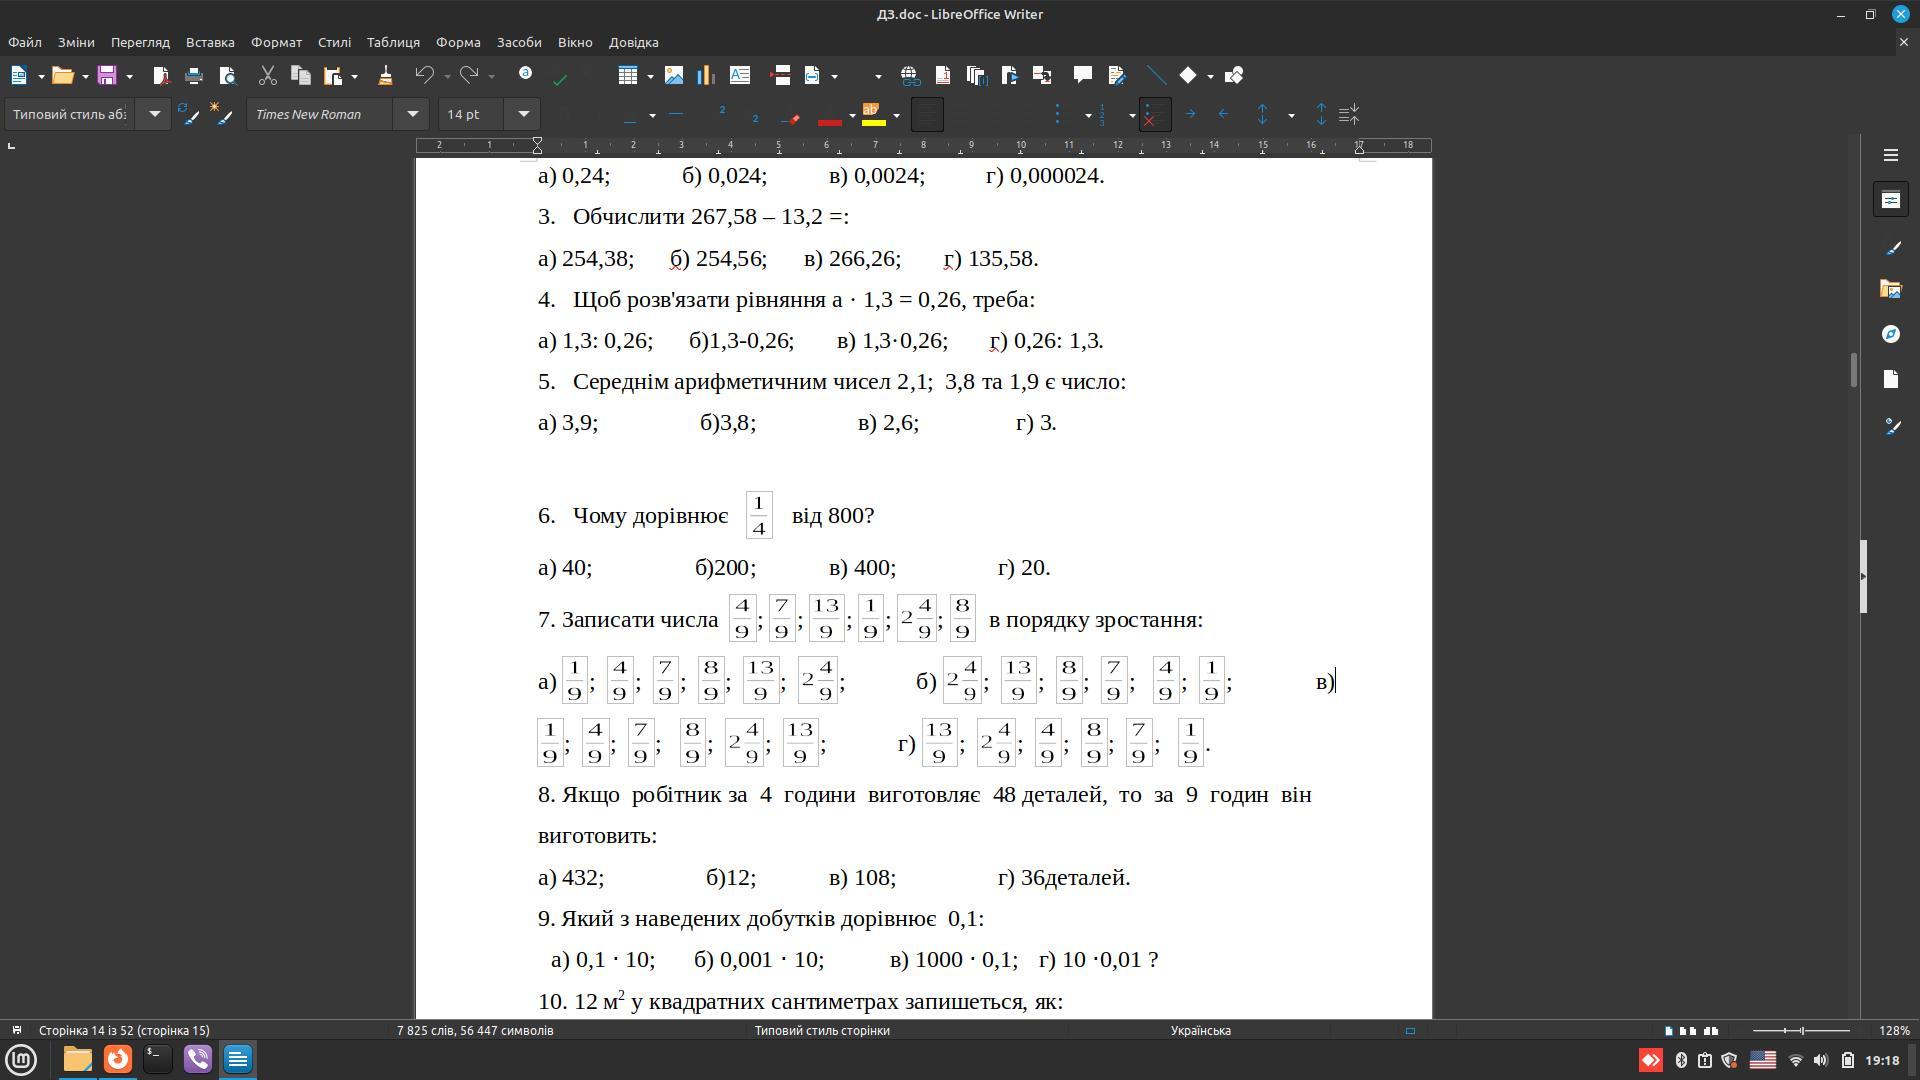The width and height of the screenshot is (1920, 1080).
Task: Click the Clone formatting paintbrush icon
Action: pyautogui.click(x=385, y=75)
